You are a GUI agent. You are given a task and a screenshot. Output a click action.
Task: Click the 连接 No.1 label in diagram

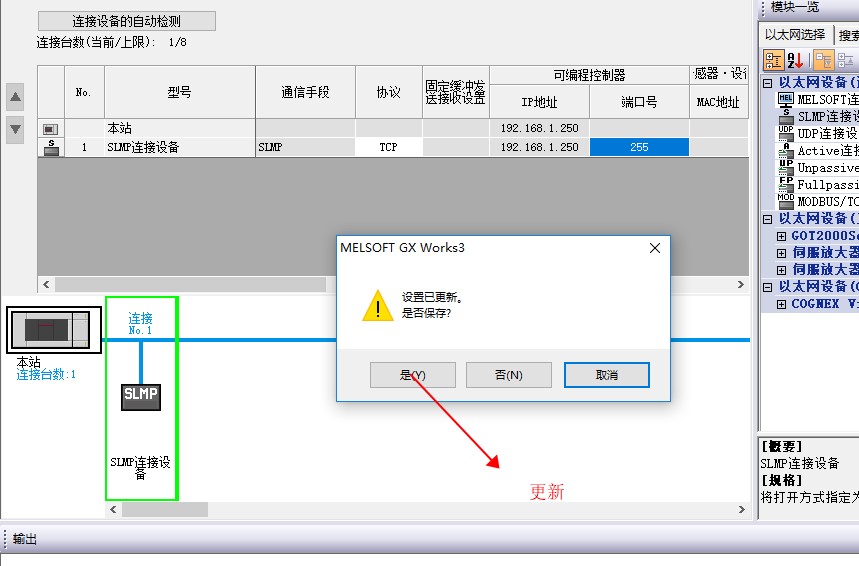point(140,323)
